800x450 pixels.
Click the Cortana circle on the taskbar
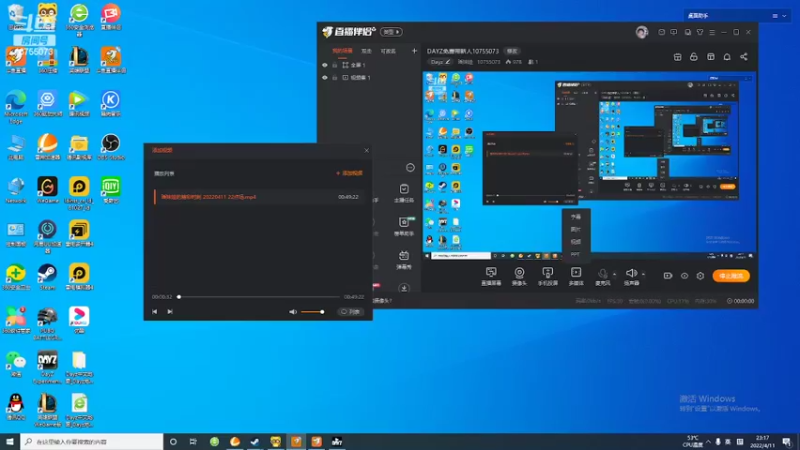click(173, 441)
